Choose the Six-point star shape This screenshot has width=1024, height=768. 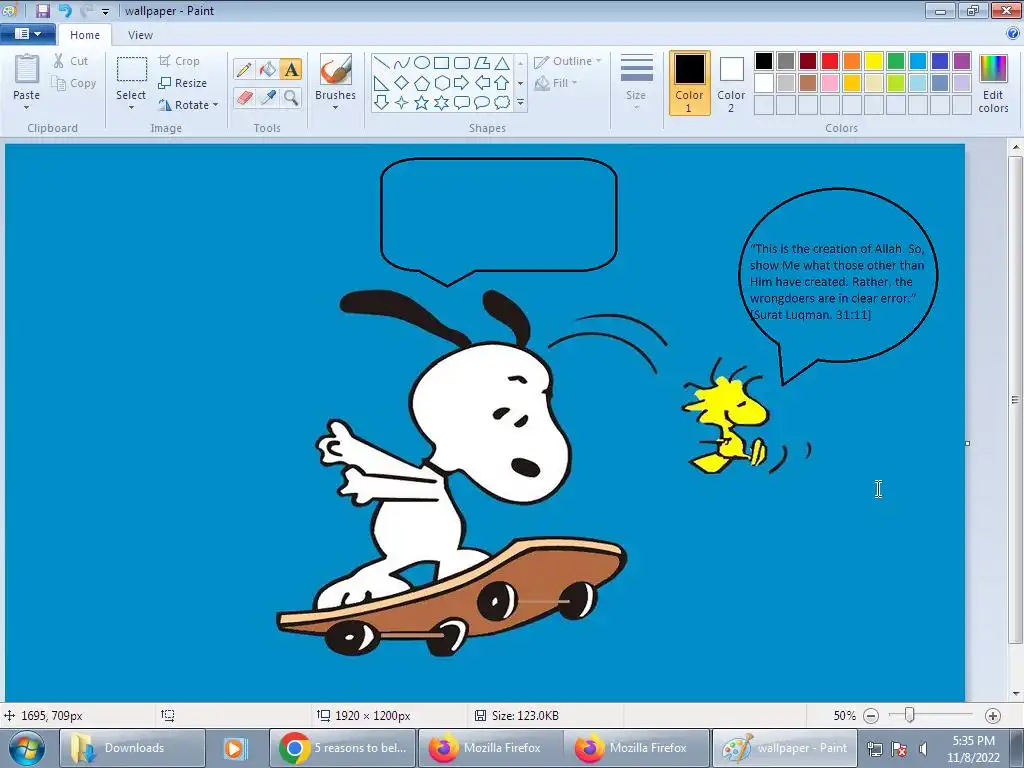pos(442,103)
